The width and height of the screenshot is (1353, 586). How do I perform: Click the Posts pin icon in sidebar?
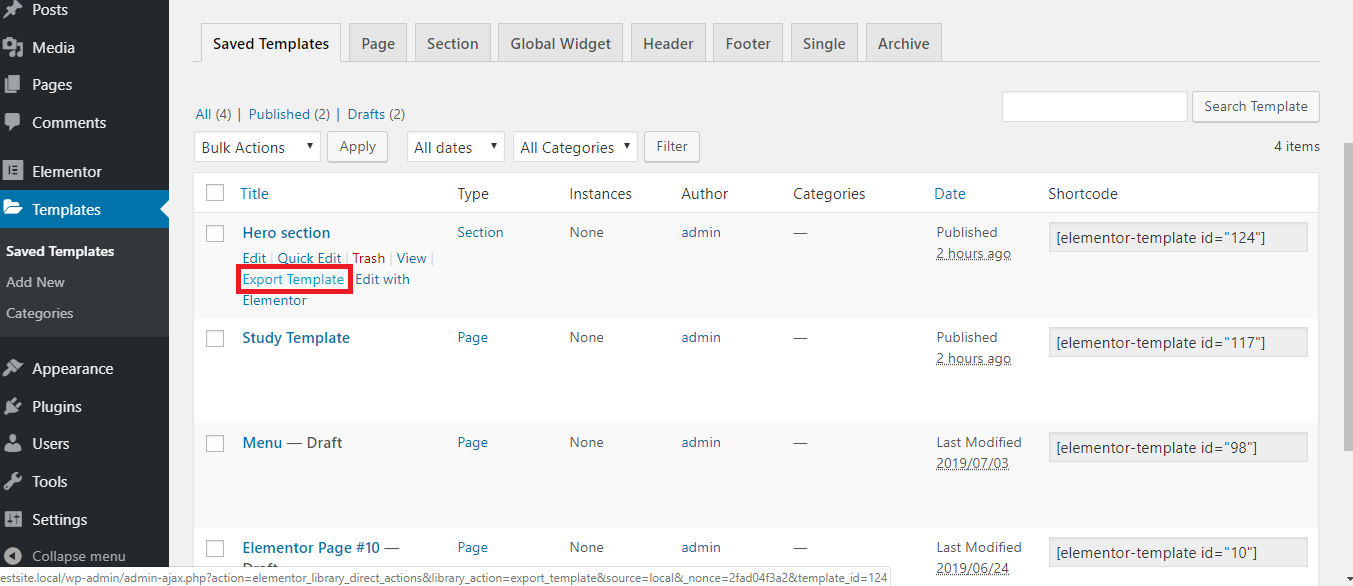pos(13,10)
